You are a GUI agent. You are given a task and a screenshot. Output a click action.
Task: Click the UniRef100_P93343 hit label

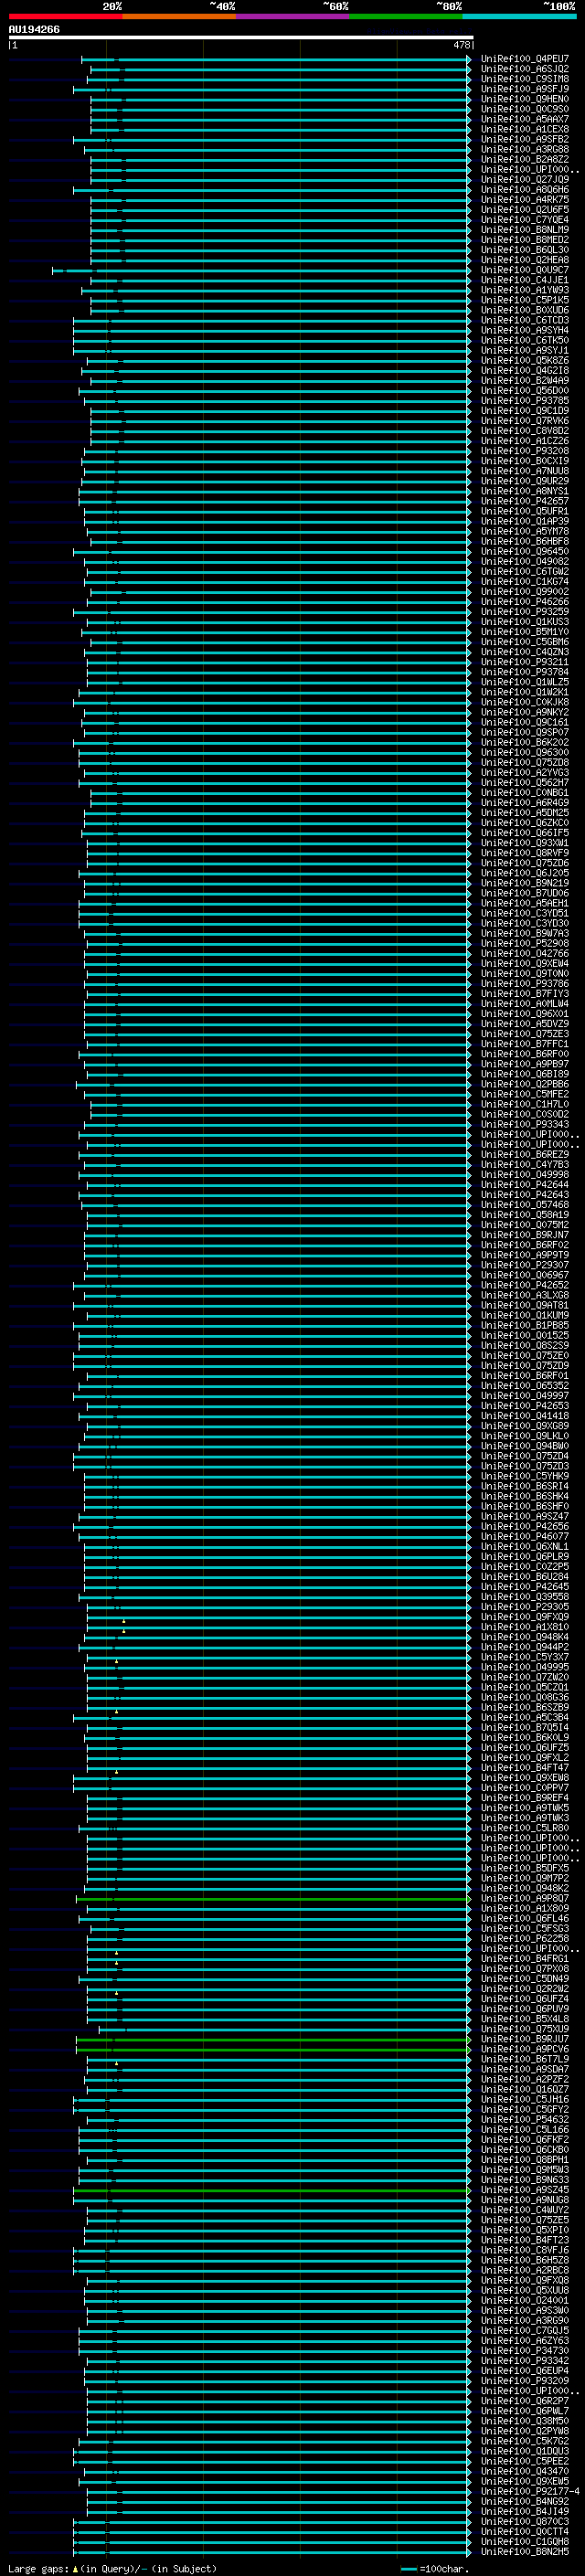click(x=525, y=1125)
